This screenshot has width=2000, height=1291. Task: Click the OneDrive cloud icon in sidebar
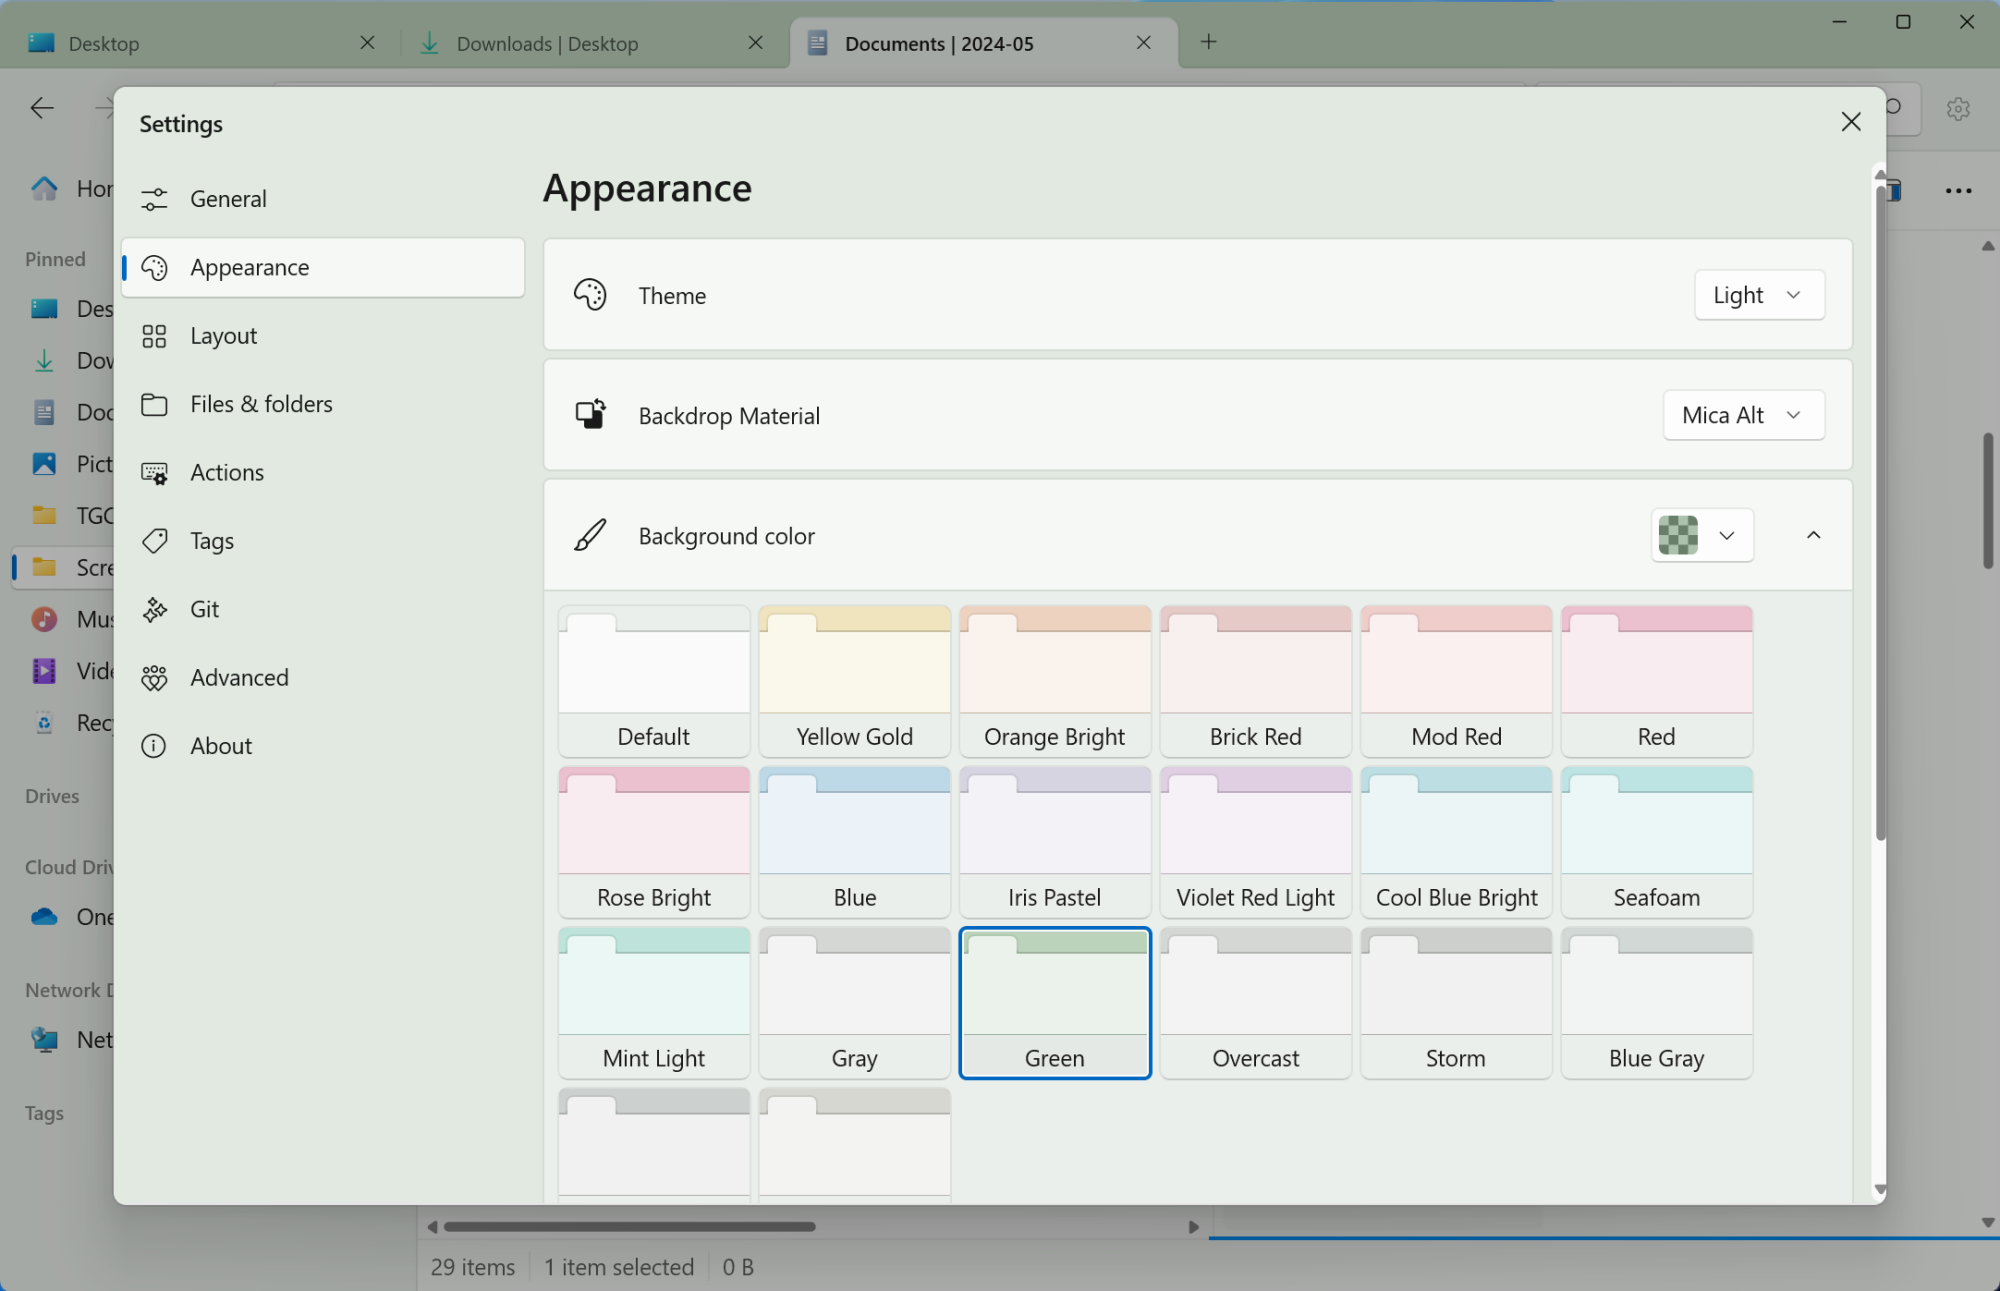(x=44, y=916)
